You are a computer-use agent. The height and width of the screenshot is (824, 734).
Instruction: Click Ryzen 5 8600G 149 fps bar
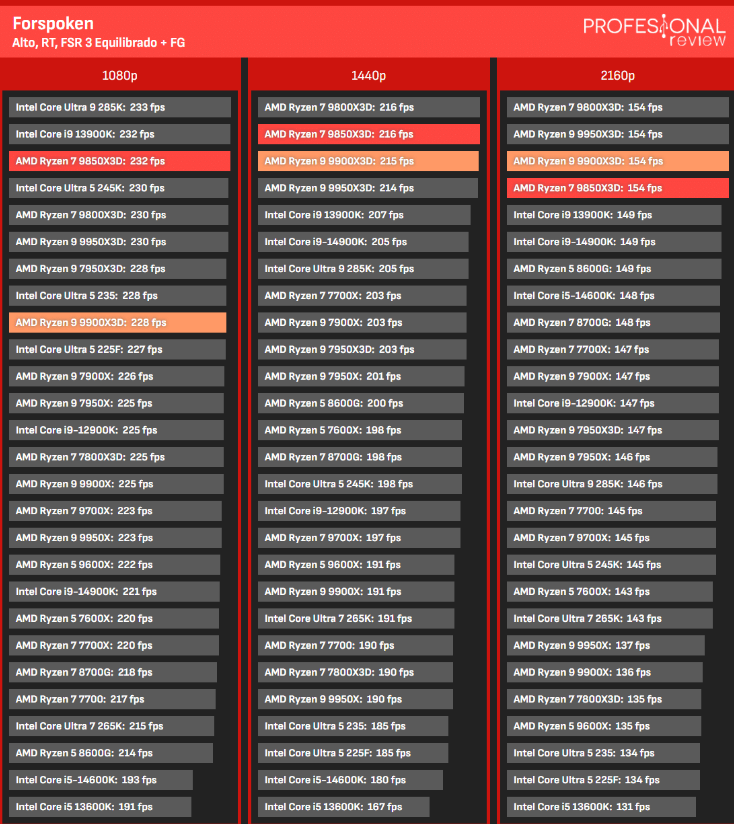pos(614,269)
